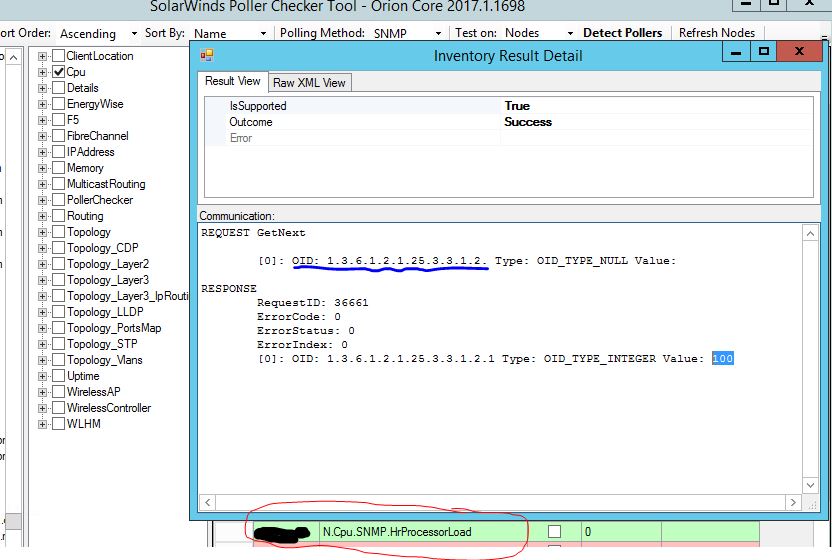Select the IsSupported property row

click(x=508, y=106)
